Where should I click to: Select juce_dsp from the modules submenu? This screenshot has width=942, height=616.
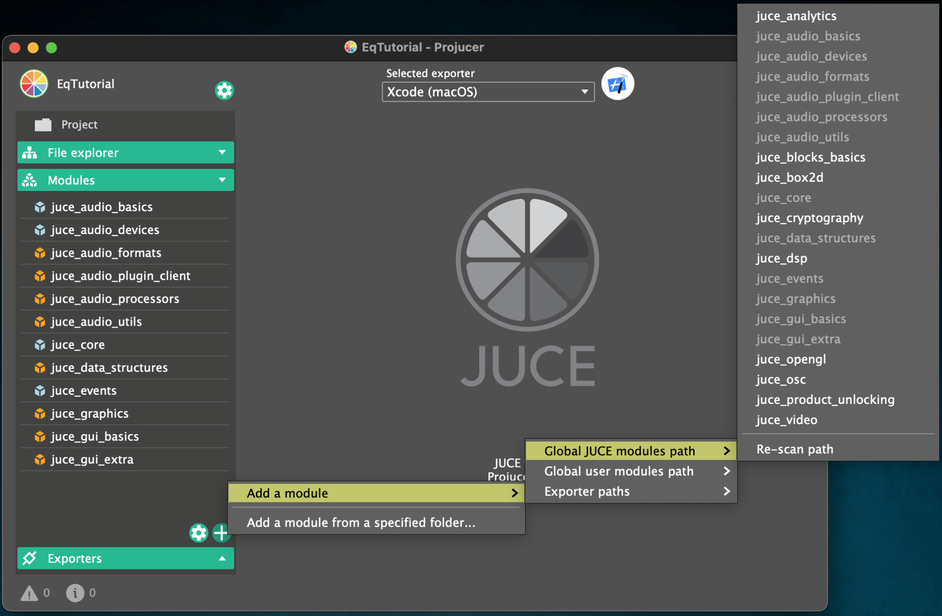(x=782, y=258)
